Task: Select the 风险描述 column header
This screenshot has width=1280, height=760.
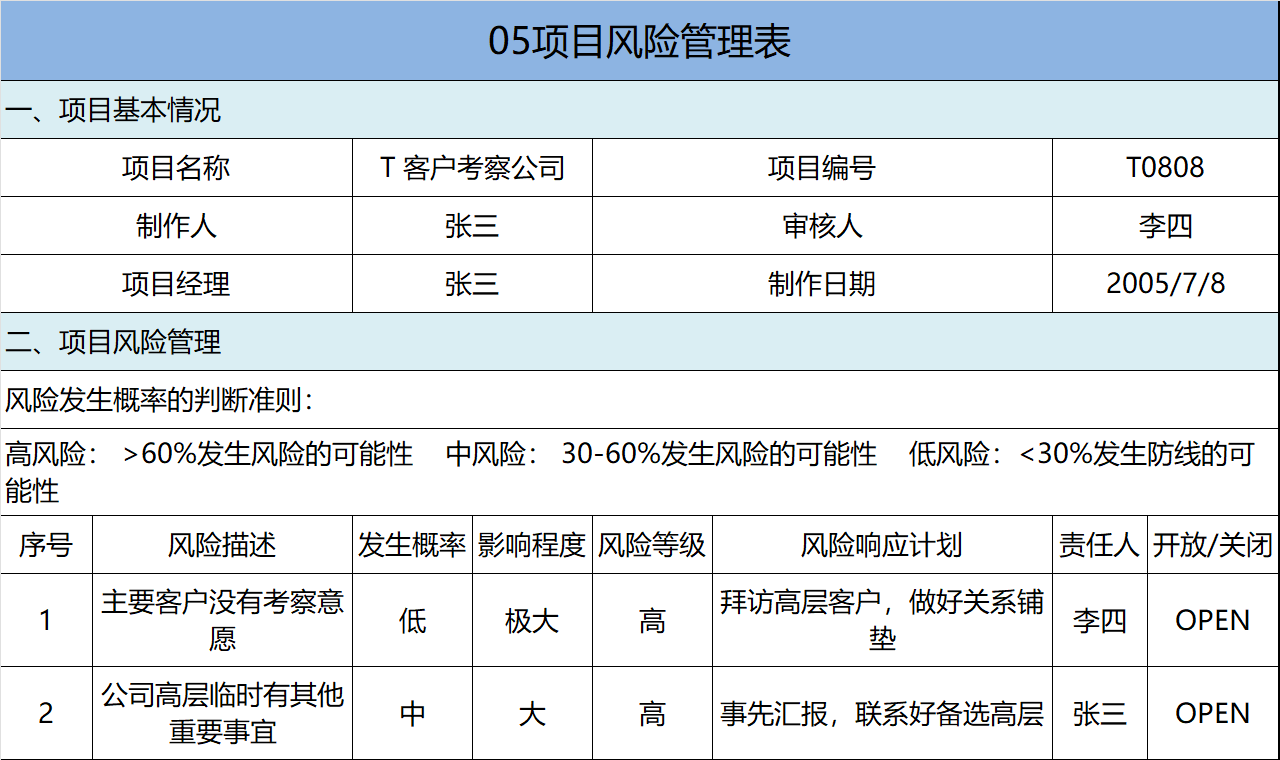Action: coord(222,545)
